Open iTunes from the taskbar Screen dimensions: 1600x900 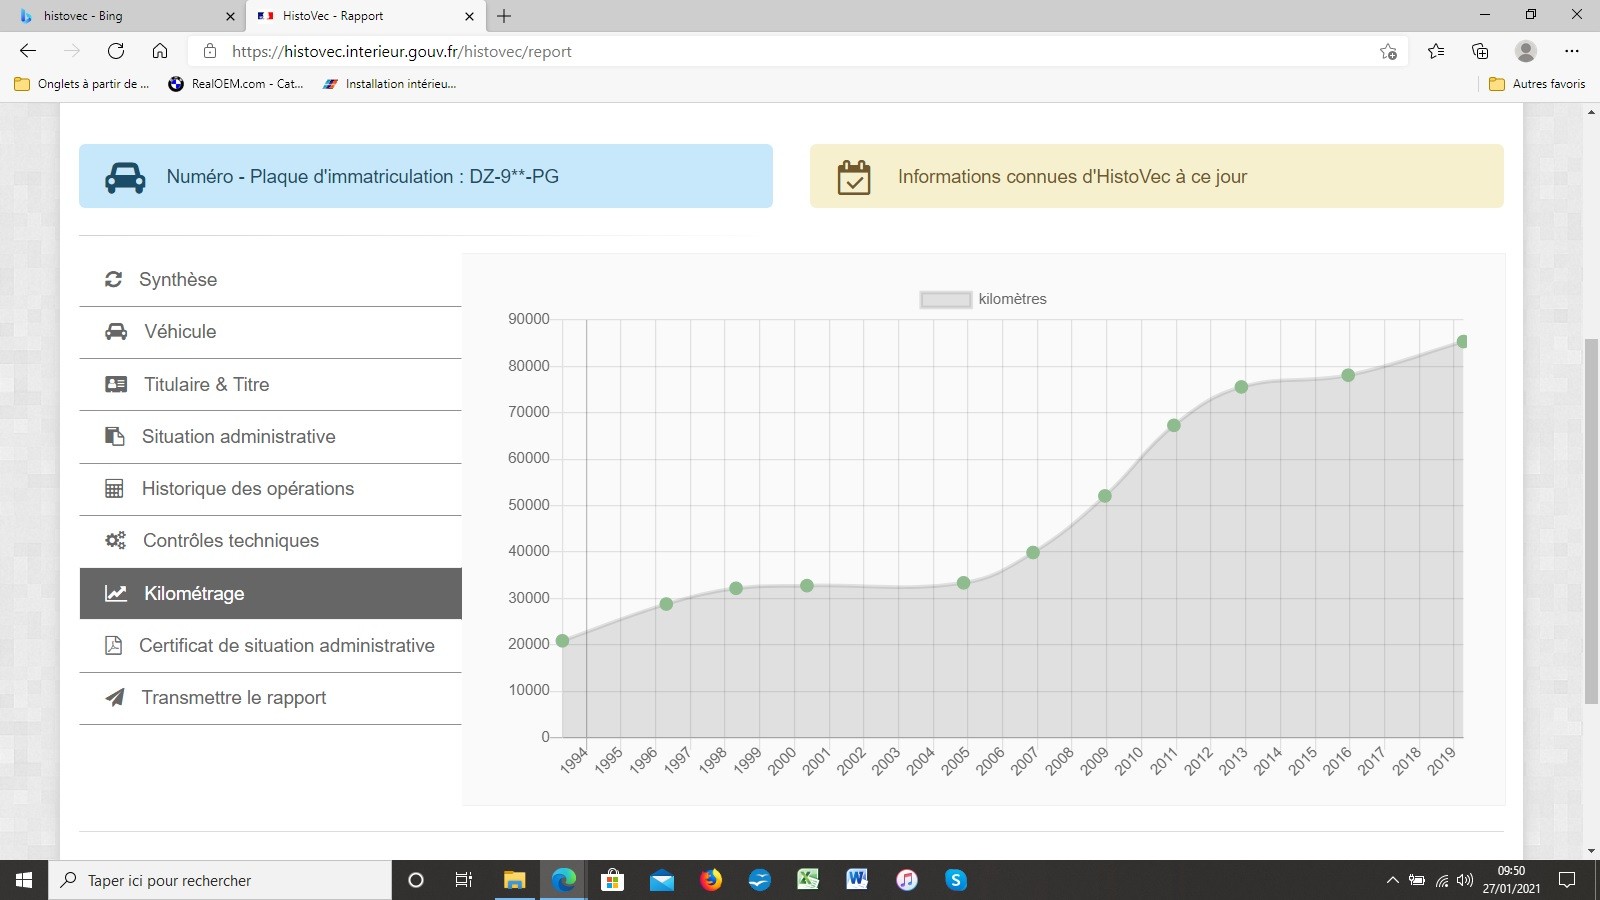coord(906,880)
